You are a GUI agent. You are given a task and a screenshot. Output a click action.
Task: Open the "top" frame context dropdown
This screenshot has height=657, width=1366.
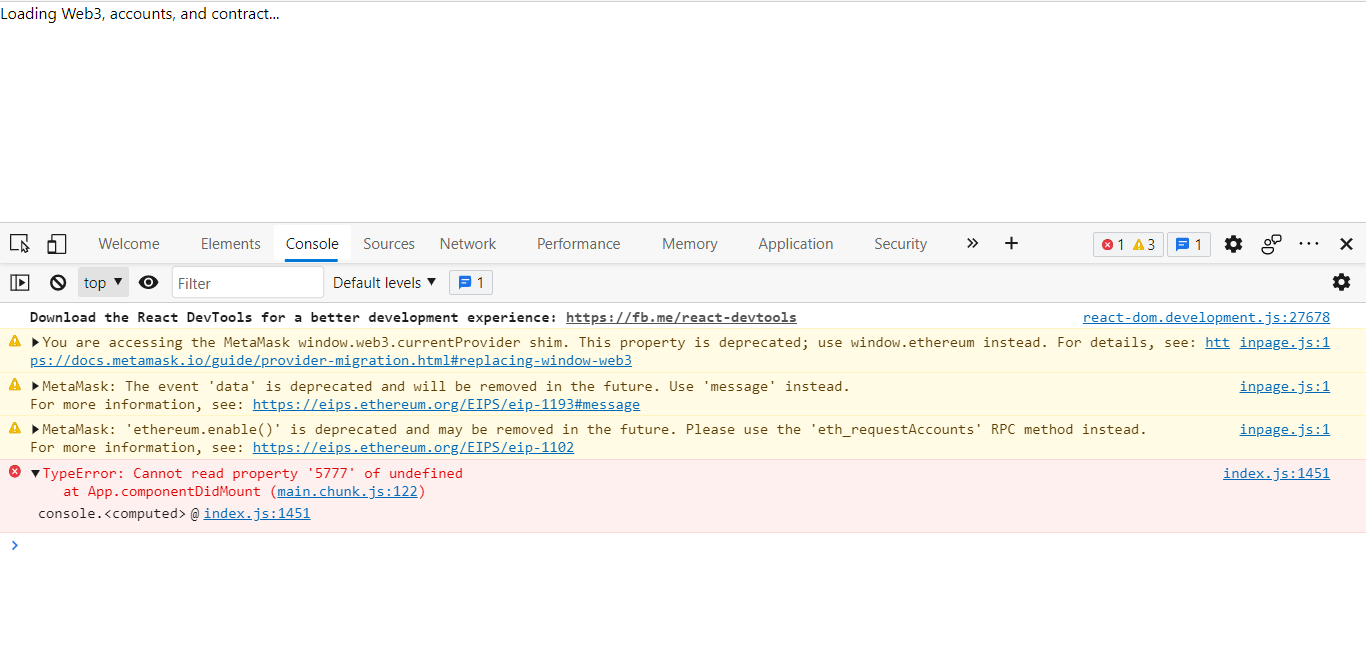(102, 282)
